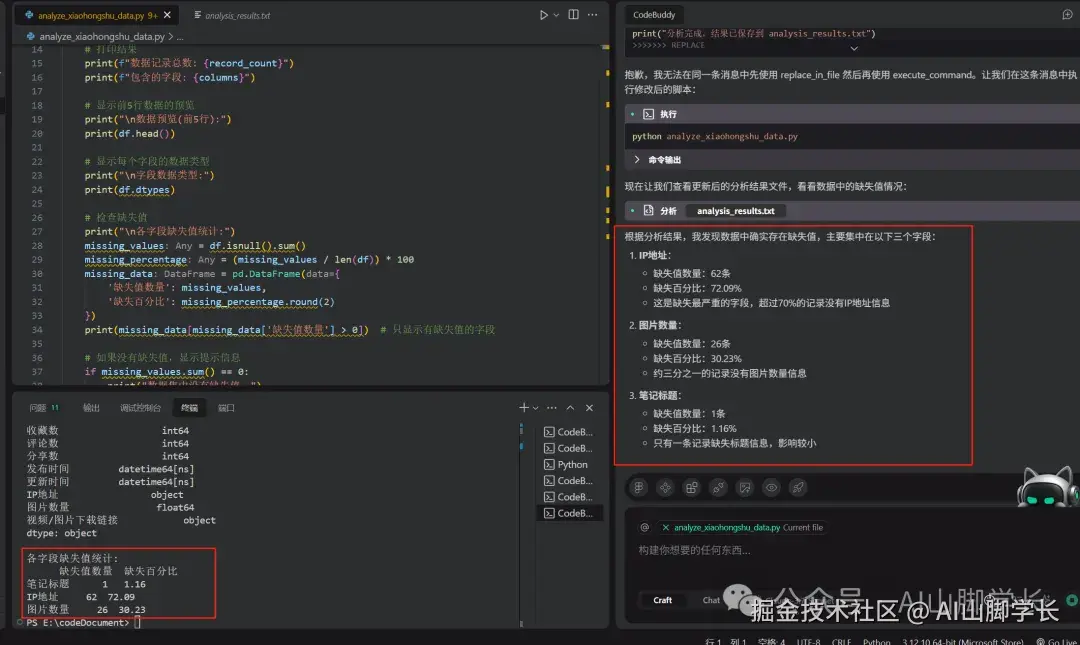Split the editor using the split icon

(x=572, y=15)
